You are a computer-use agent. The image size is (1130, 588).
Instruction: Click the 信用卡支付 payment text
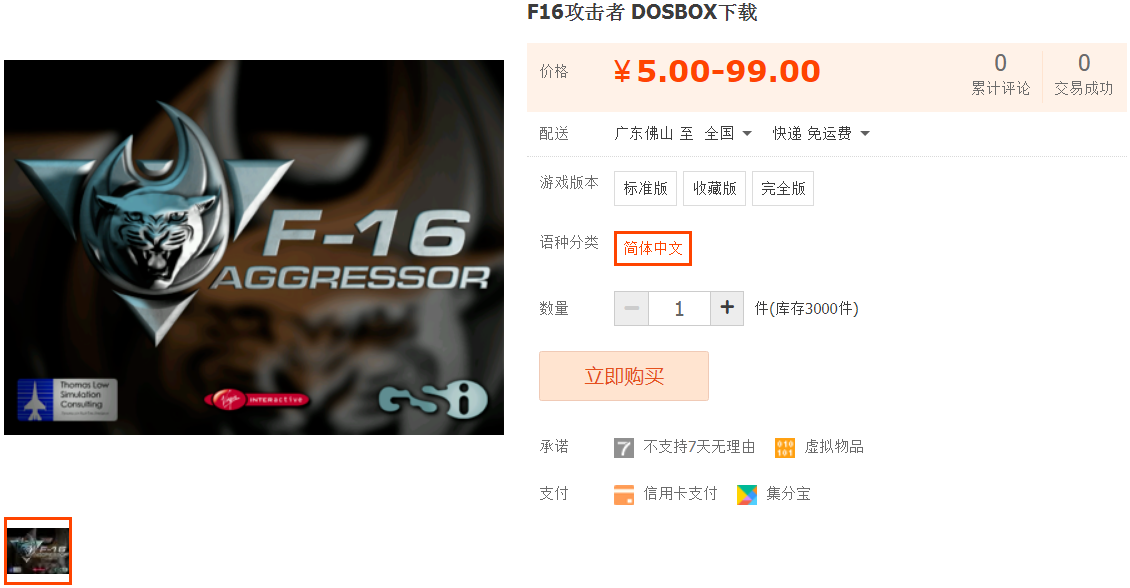[680, 494]
